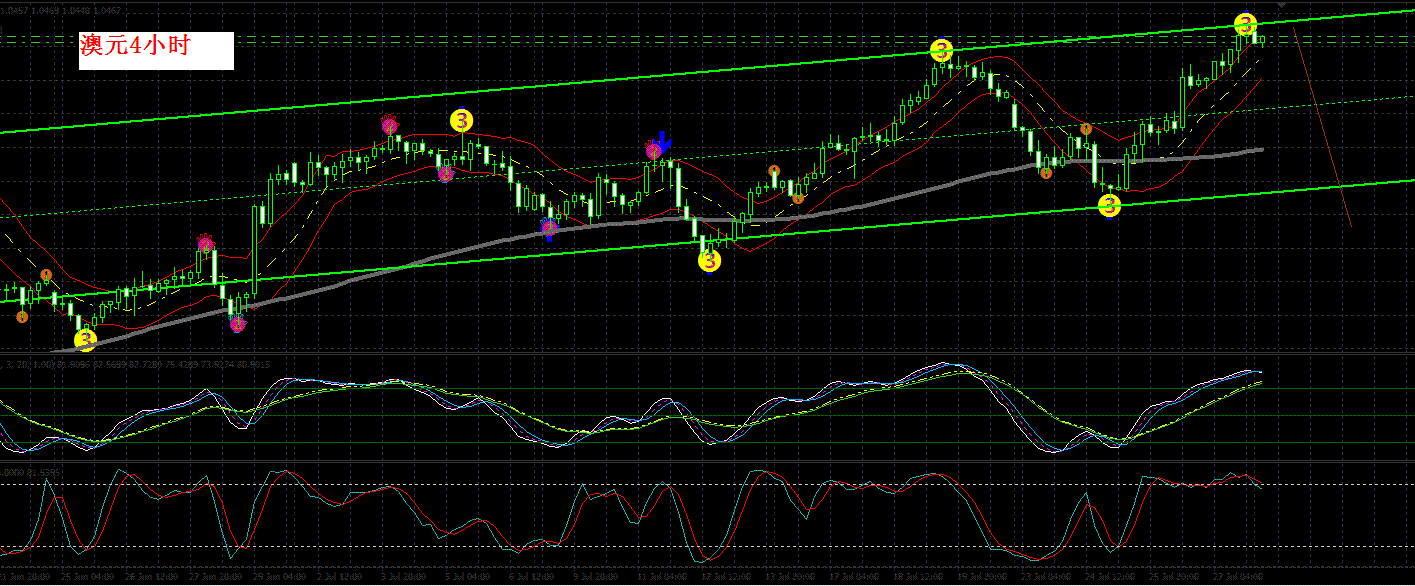
Task: Click the orange dot marker above the 23 Jul candles
Action: click(x=1087, y=129)
